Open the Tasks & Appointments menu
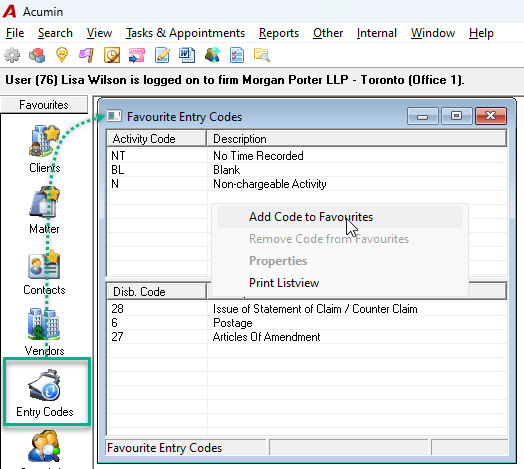 (185, 33)
